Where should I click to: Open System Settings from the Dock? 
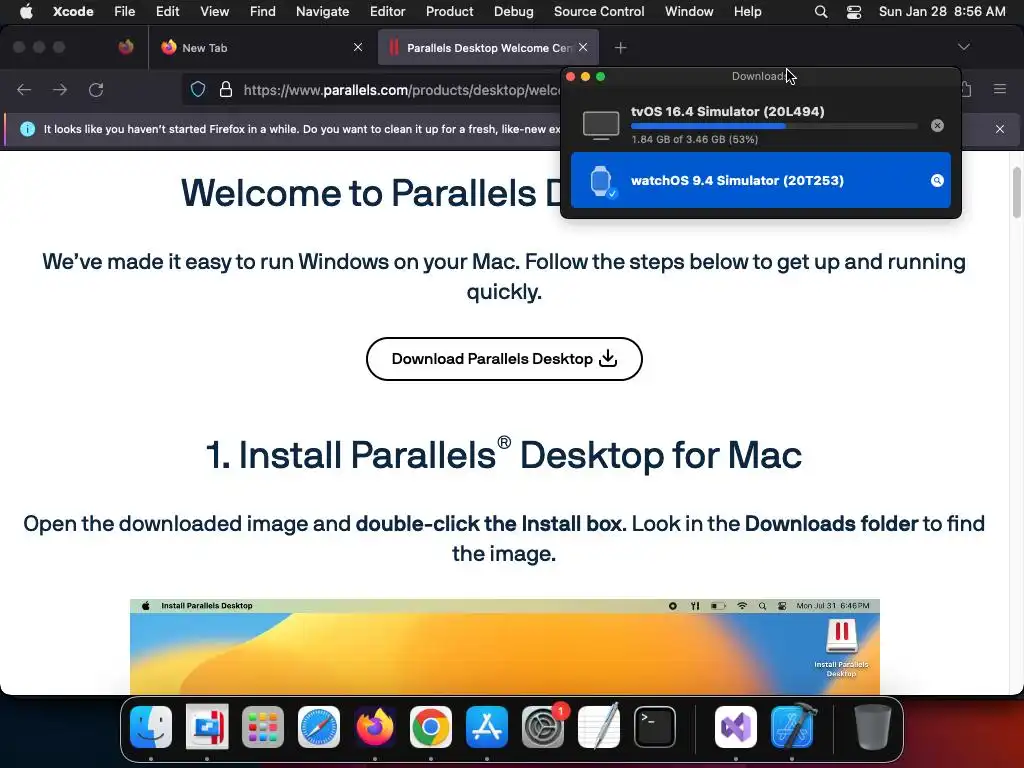[x=543, y=727]
